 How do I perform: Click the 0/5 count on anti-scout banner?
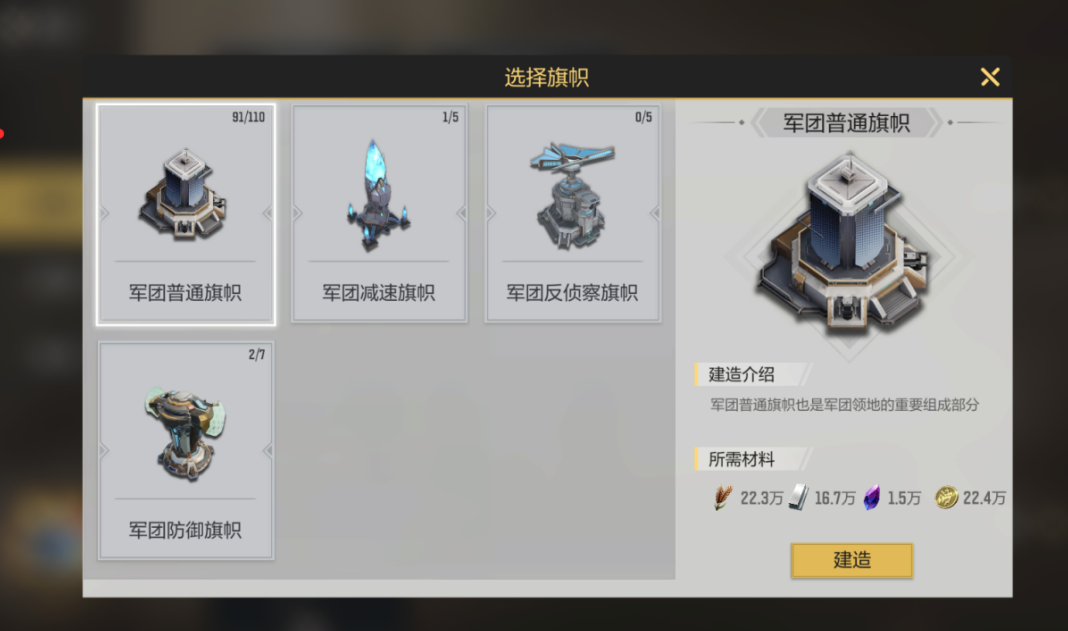[x=644, y=117]
